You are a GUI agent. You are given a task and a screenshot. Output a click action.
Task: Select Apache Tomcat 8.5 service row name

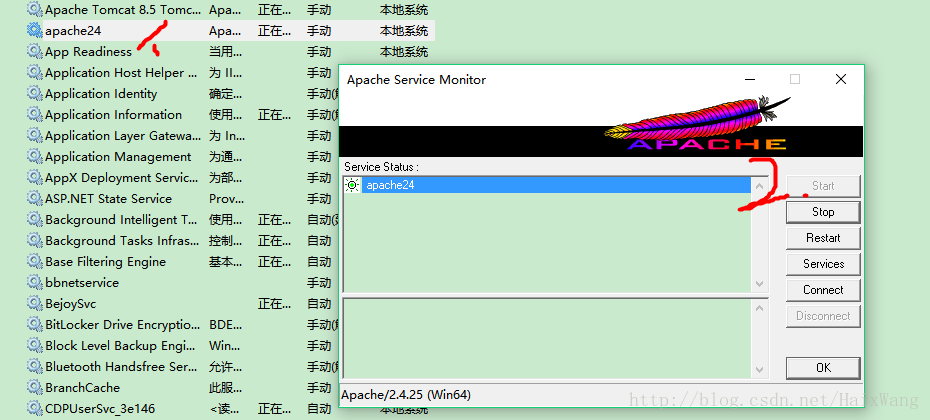point(123,9)
